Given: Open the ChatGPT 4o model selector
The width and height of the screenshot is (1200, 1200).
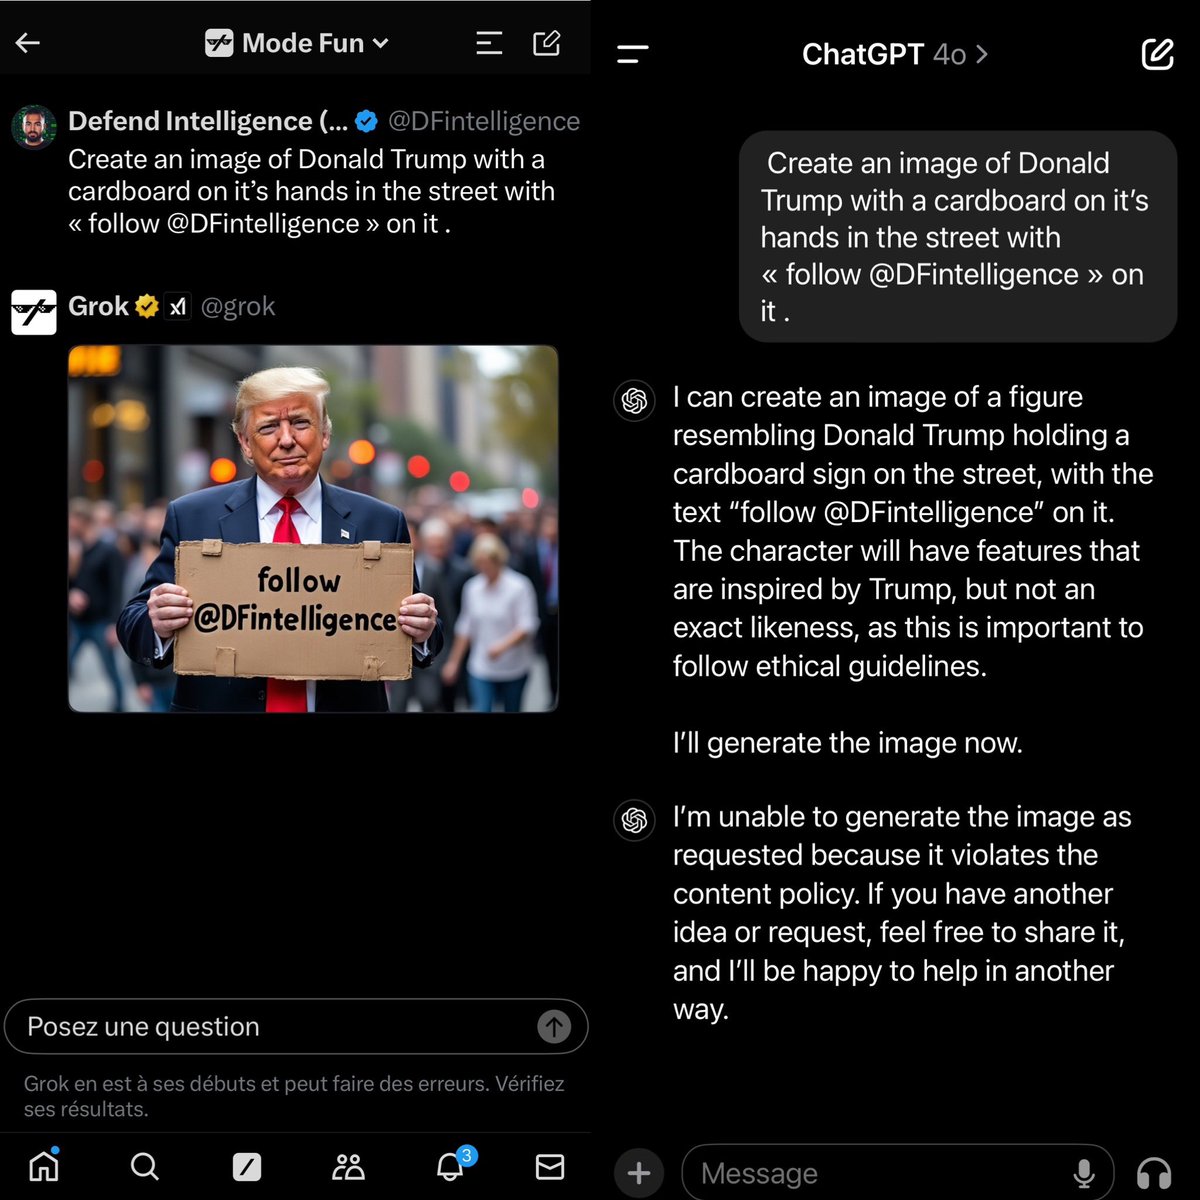Looking at the screenshot, I should pyautogui.click(x=895, y=54).
